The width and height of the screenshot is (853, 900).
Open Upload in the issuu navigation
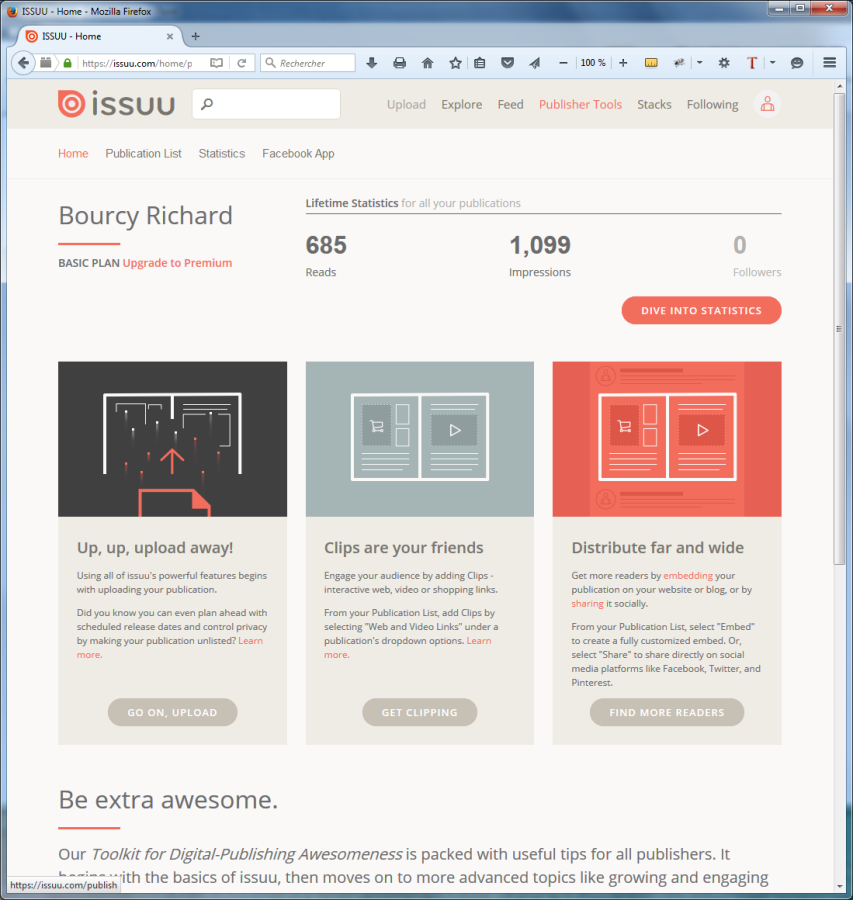(406, 104)
